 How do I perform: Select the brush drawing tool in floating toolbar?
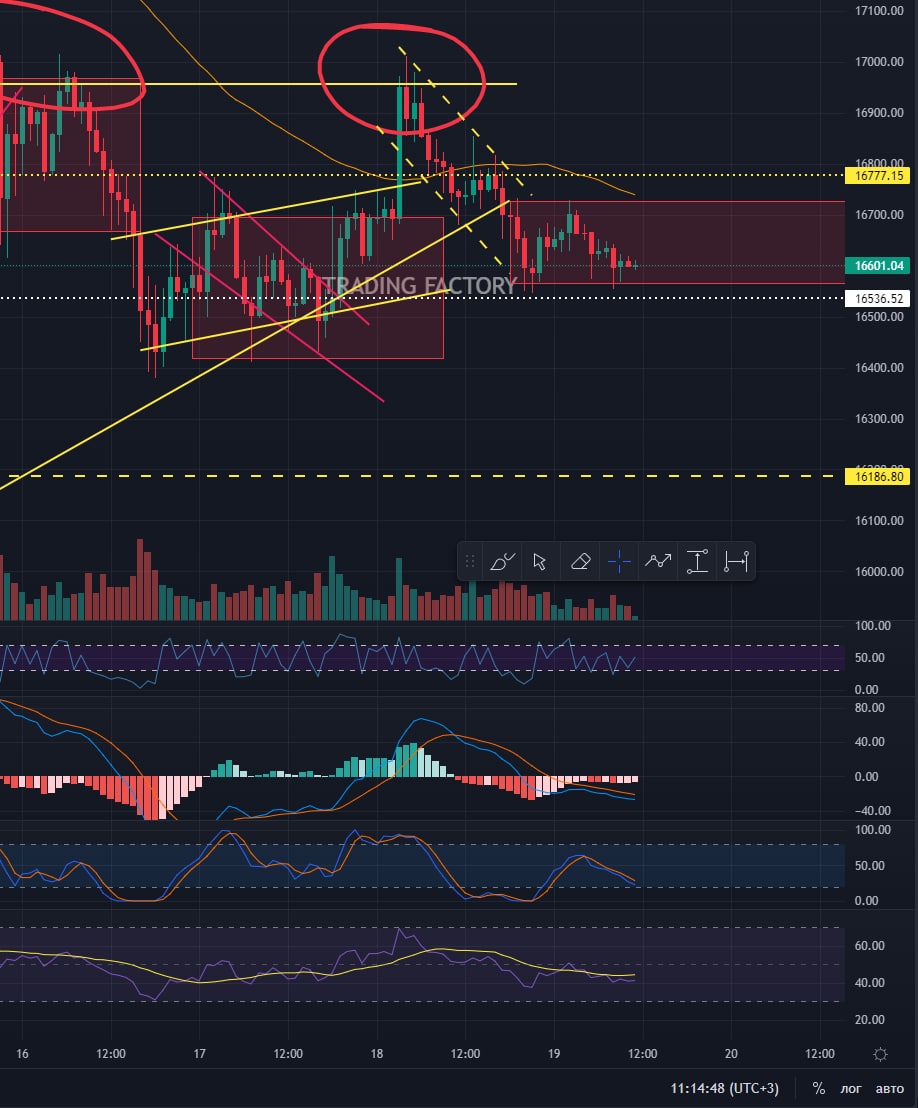[x=502, y=562]
